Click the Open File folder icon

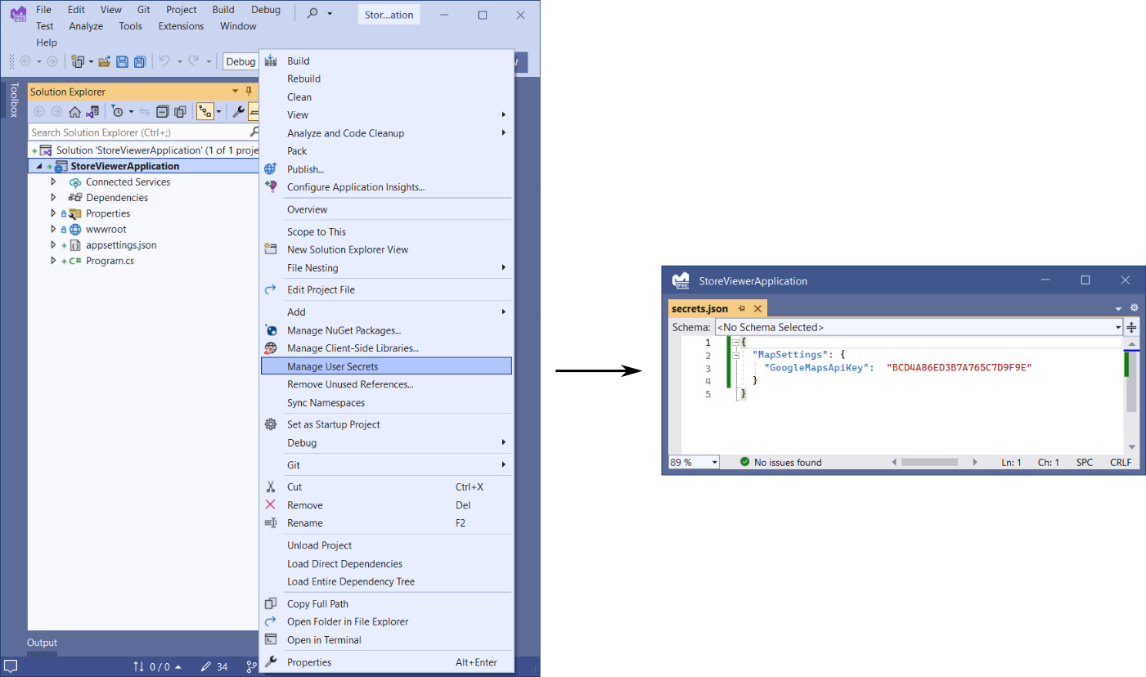[x=105, y=62]
